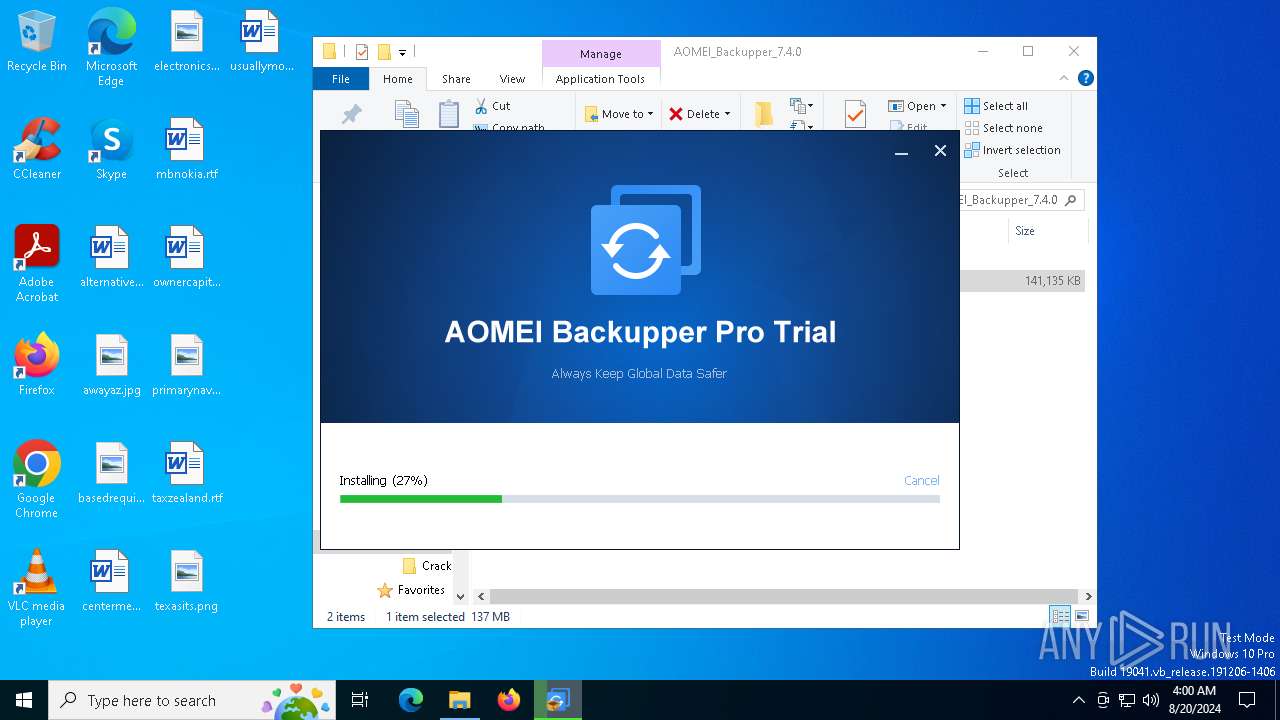Screen dimensions: 1280x720
Task: Click the New folder icon in the ribbon
Action: tap(764, 114)
